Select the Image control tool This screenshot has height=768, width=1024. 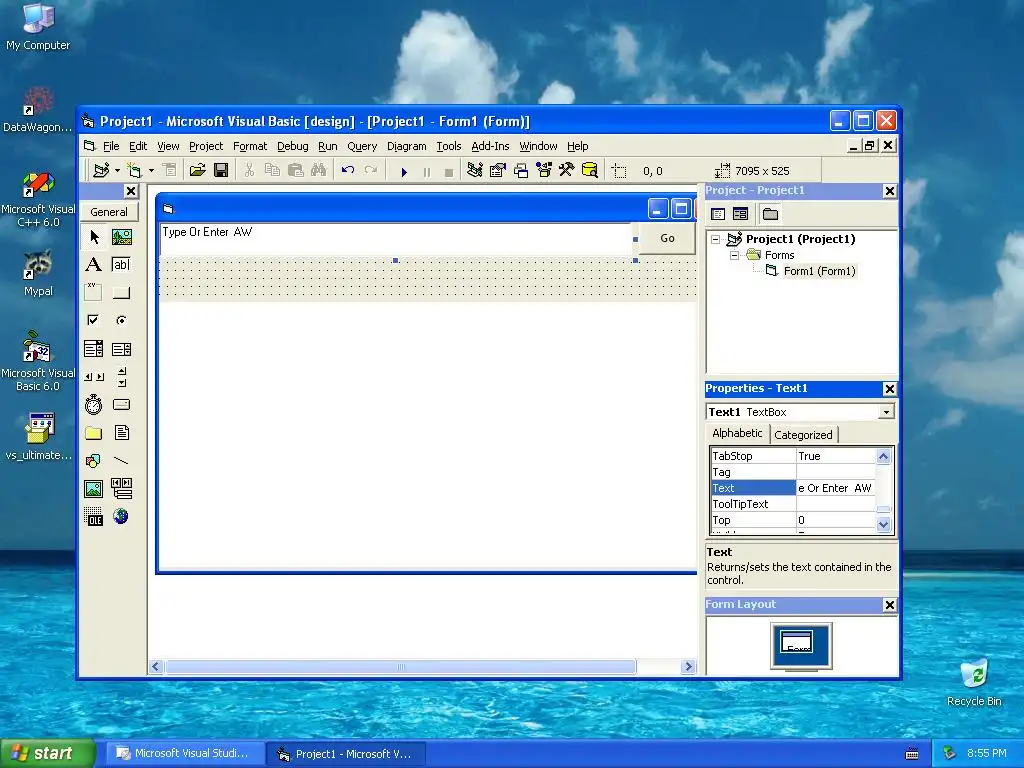[x=93, y=488]
